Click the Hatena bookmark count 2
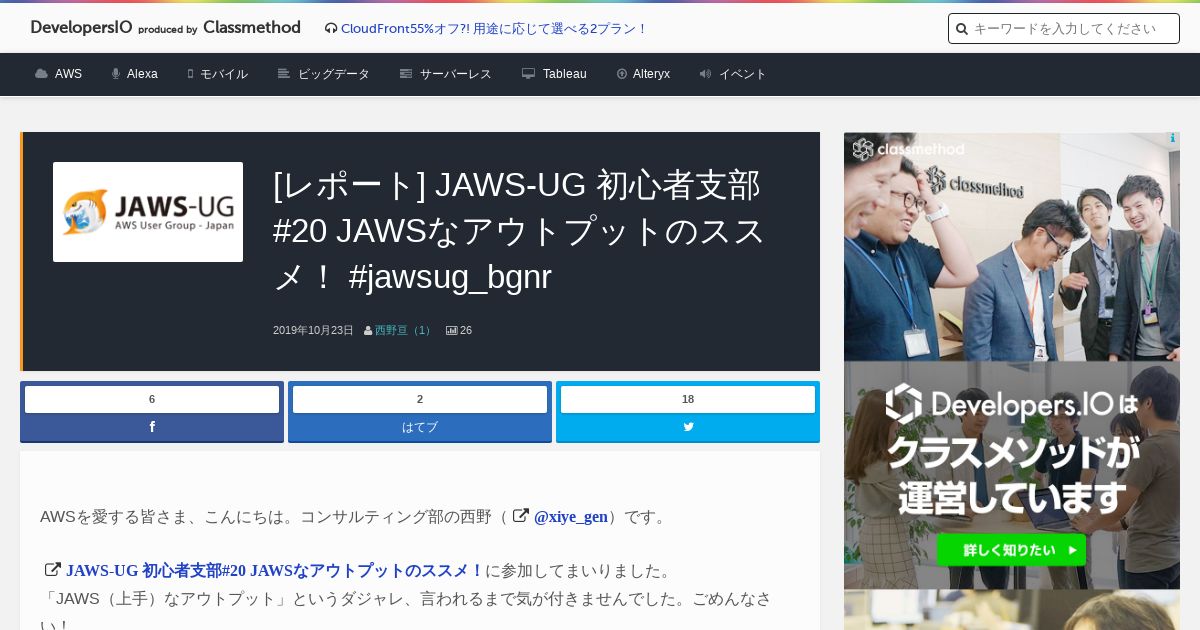The height and width of the screenshot is (630, 1200). (x=420, y=399)
